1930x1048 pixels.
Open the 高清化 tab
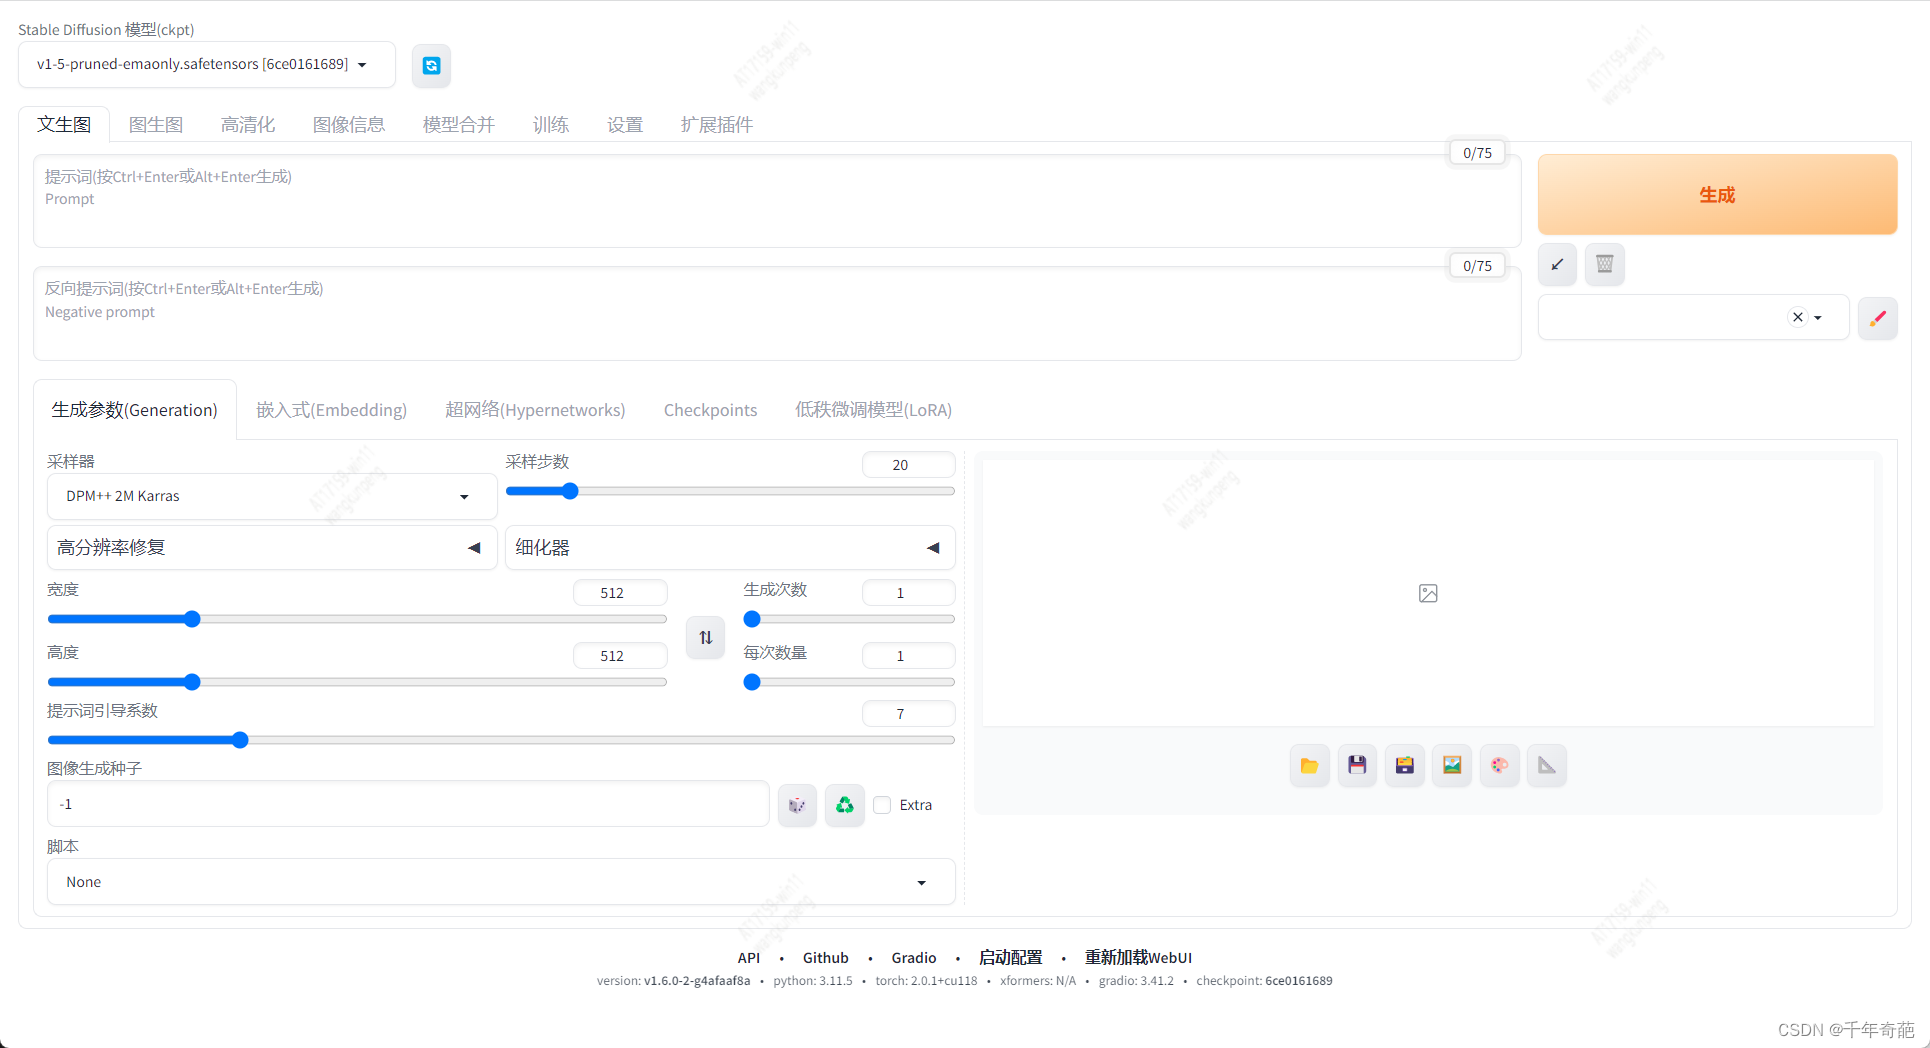[248, 124]
